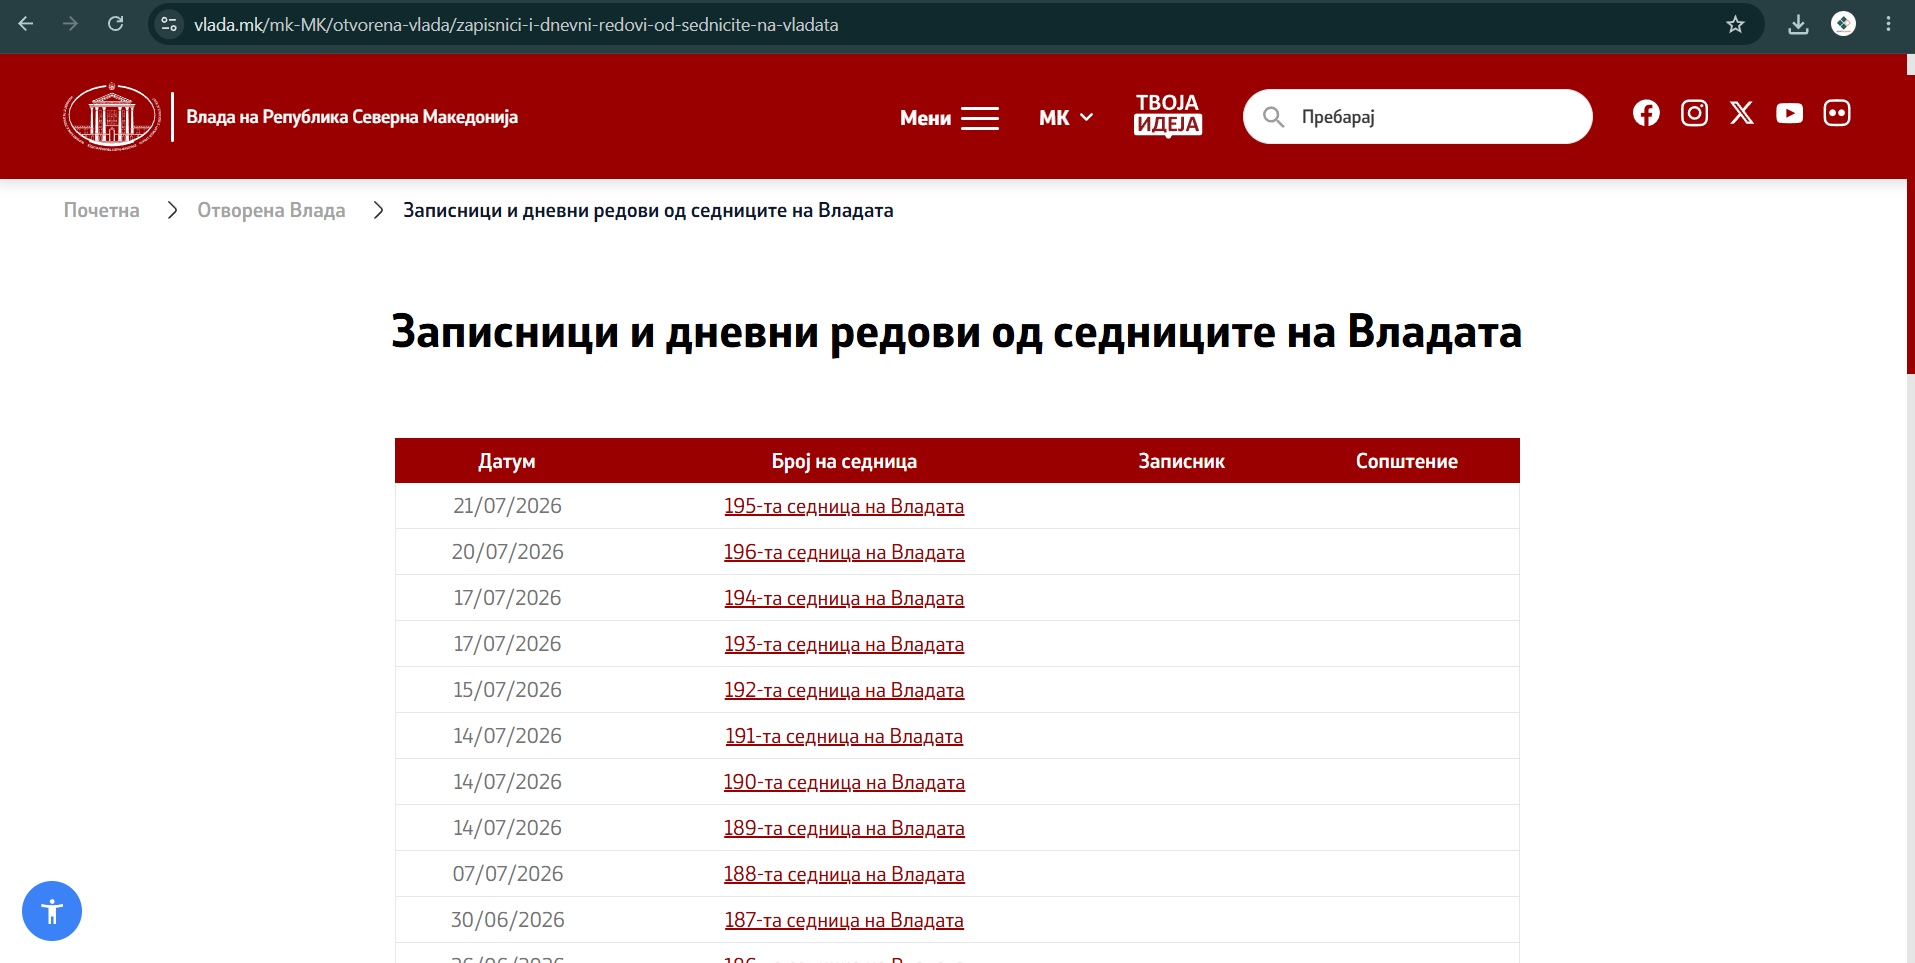
Task: Open the Instagram icon in header
Action: [x=1694, y=113]
